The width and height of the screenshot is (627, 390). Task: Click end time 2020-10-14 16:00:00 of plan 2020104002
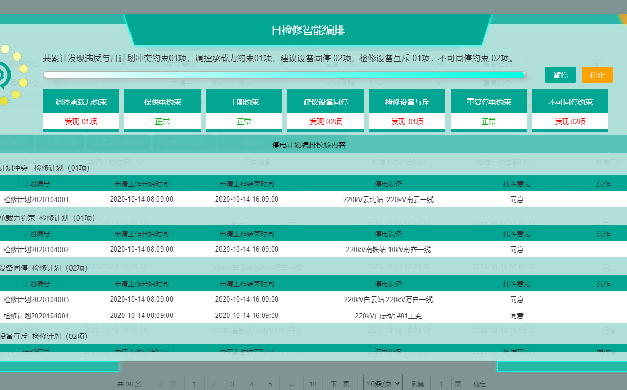pyautogui.click(x=247, y=249)
